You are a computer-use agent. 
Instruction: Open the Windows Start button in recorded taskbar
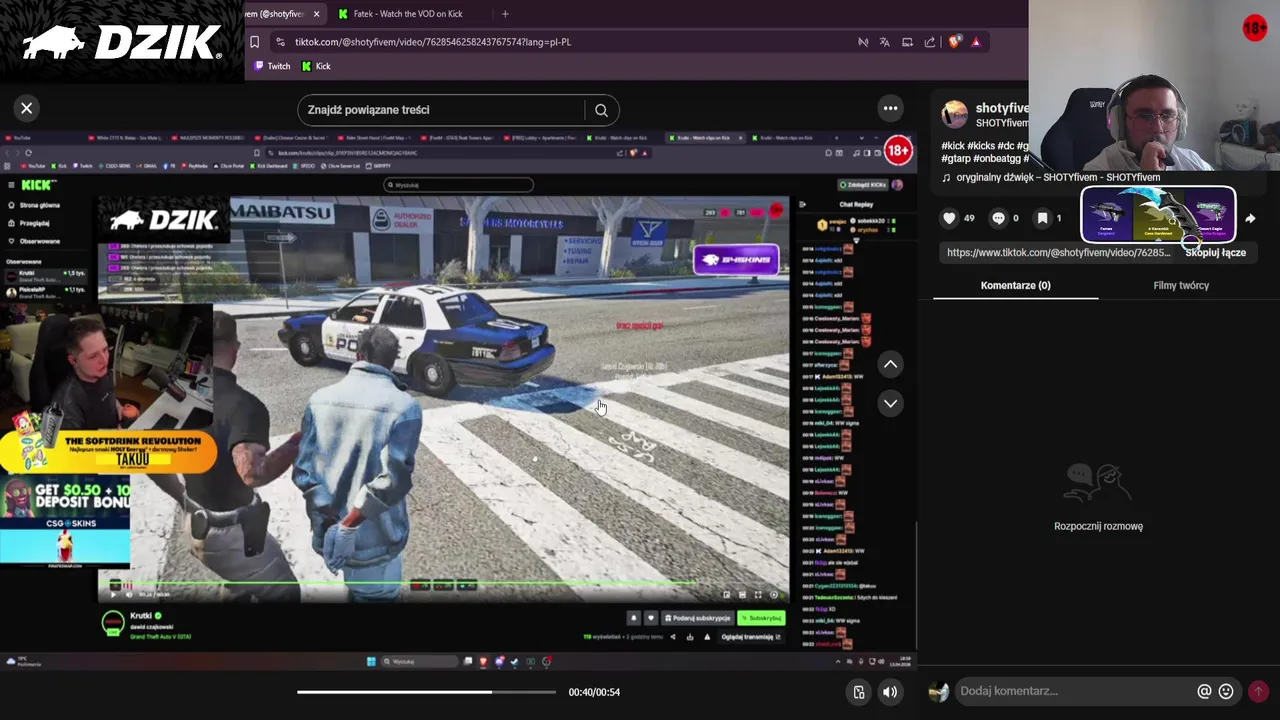point(371,661)
